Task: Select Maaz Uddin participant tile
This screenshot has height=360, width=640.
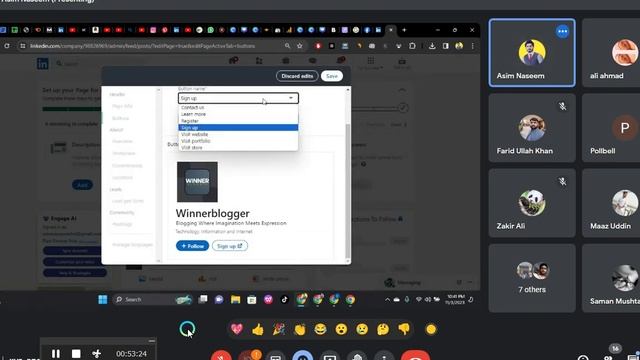Action: [611, 203]
